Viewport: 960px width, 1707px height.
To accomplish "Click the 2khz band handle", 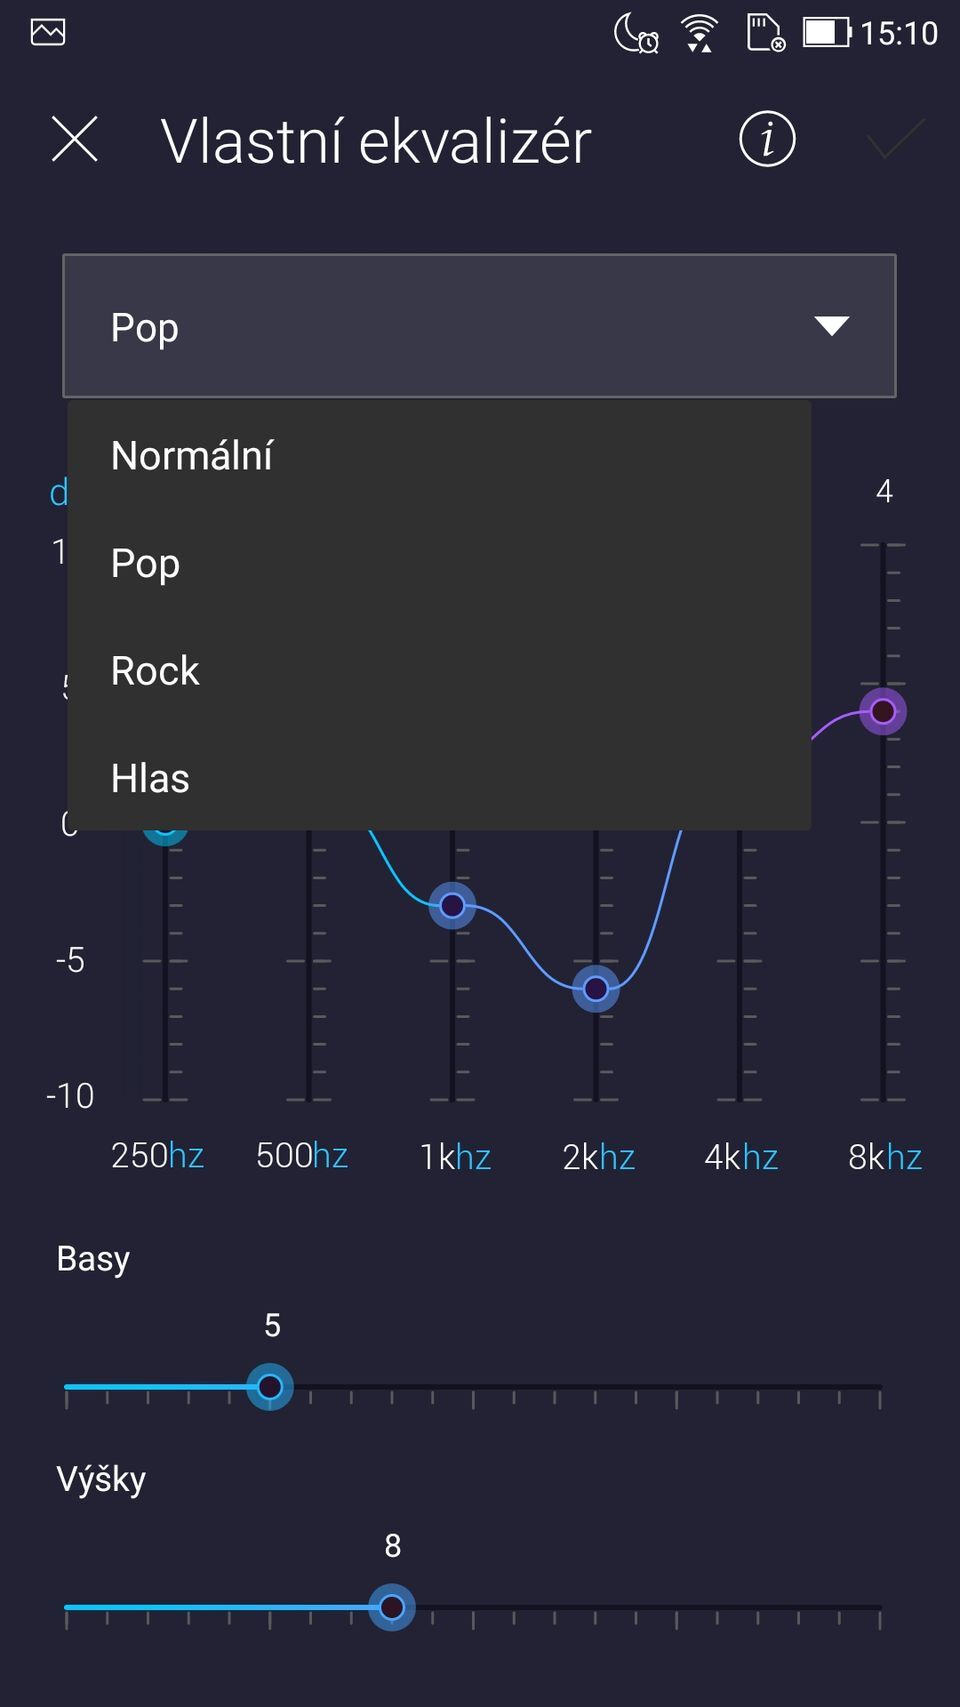I will (596, 989).
